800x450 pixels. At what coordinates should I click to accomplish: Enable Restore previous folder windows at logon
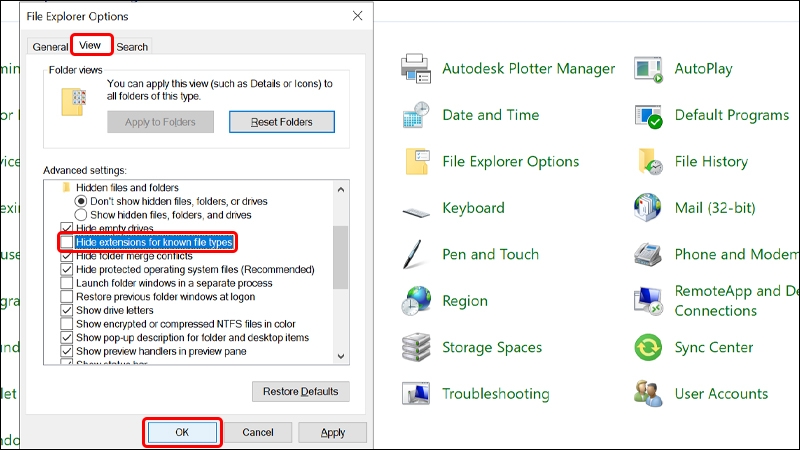pyautogui.click(x=66, y=296)
